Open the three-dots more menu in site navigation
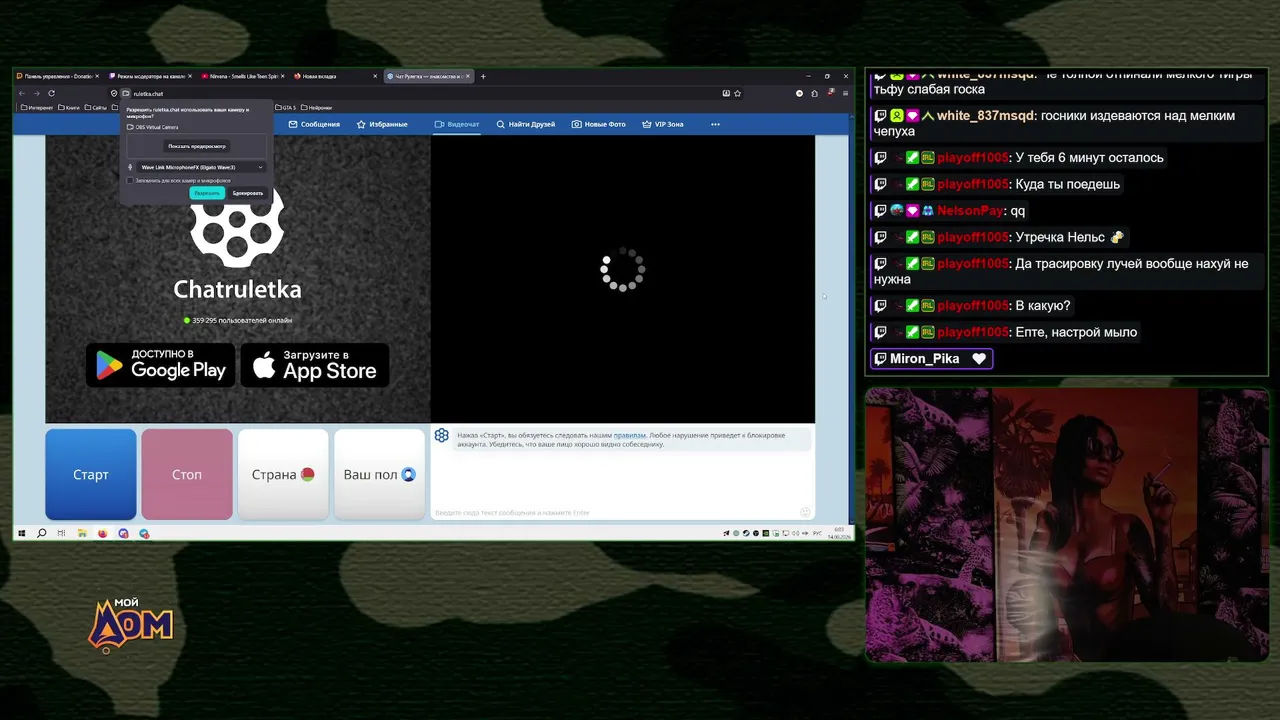The image size is (1280, 720). pos(715,124)
